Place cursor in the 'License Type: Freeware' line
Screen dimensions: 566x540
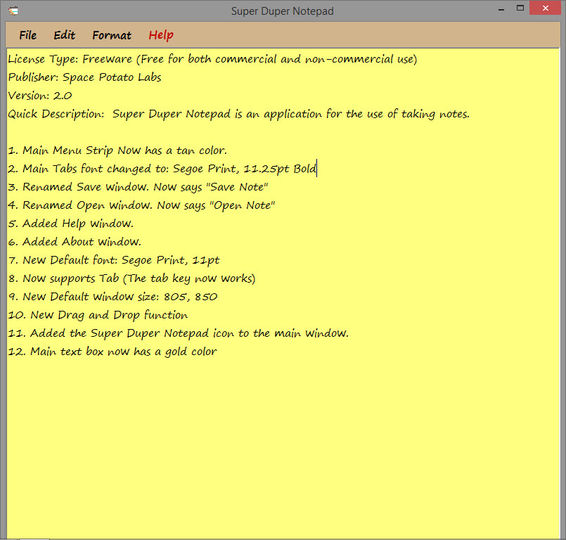[212, 59]
